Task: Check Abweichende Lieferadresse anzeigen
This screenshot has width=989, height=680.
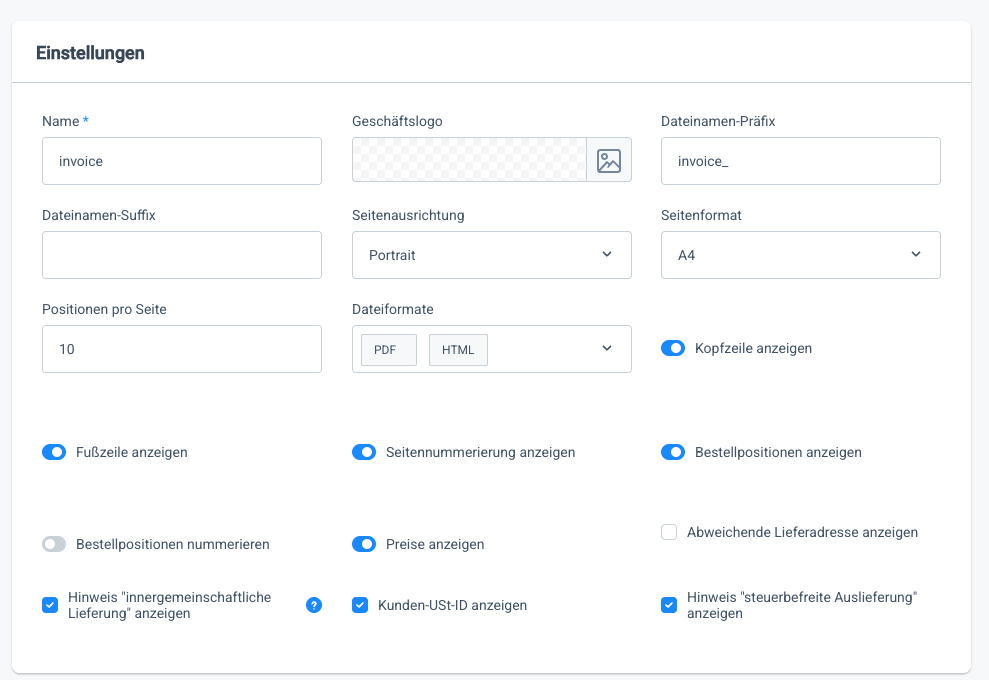Action: pos(669,532)
